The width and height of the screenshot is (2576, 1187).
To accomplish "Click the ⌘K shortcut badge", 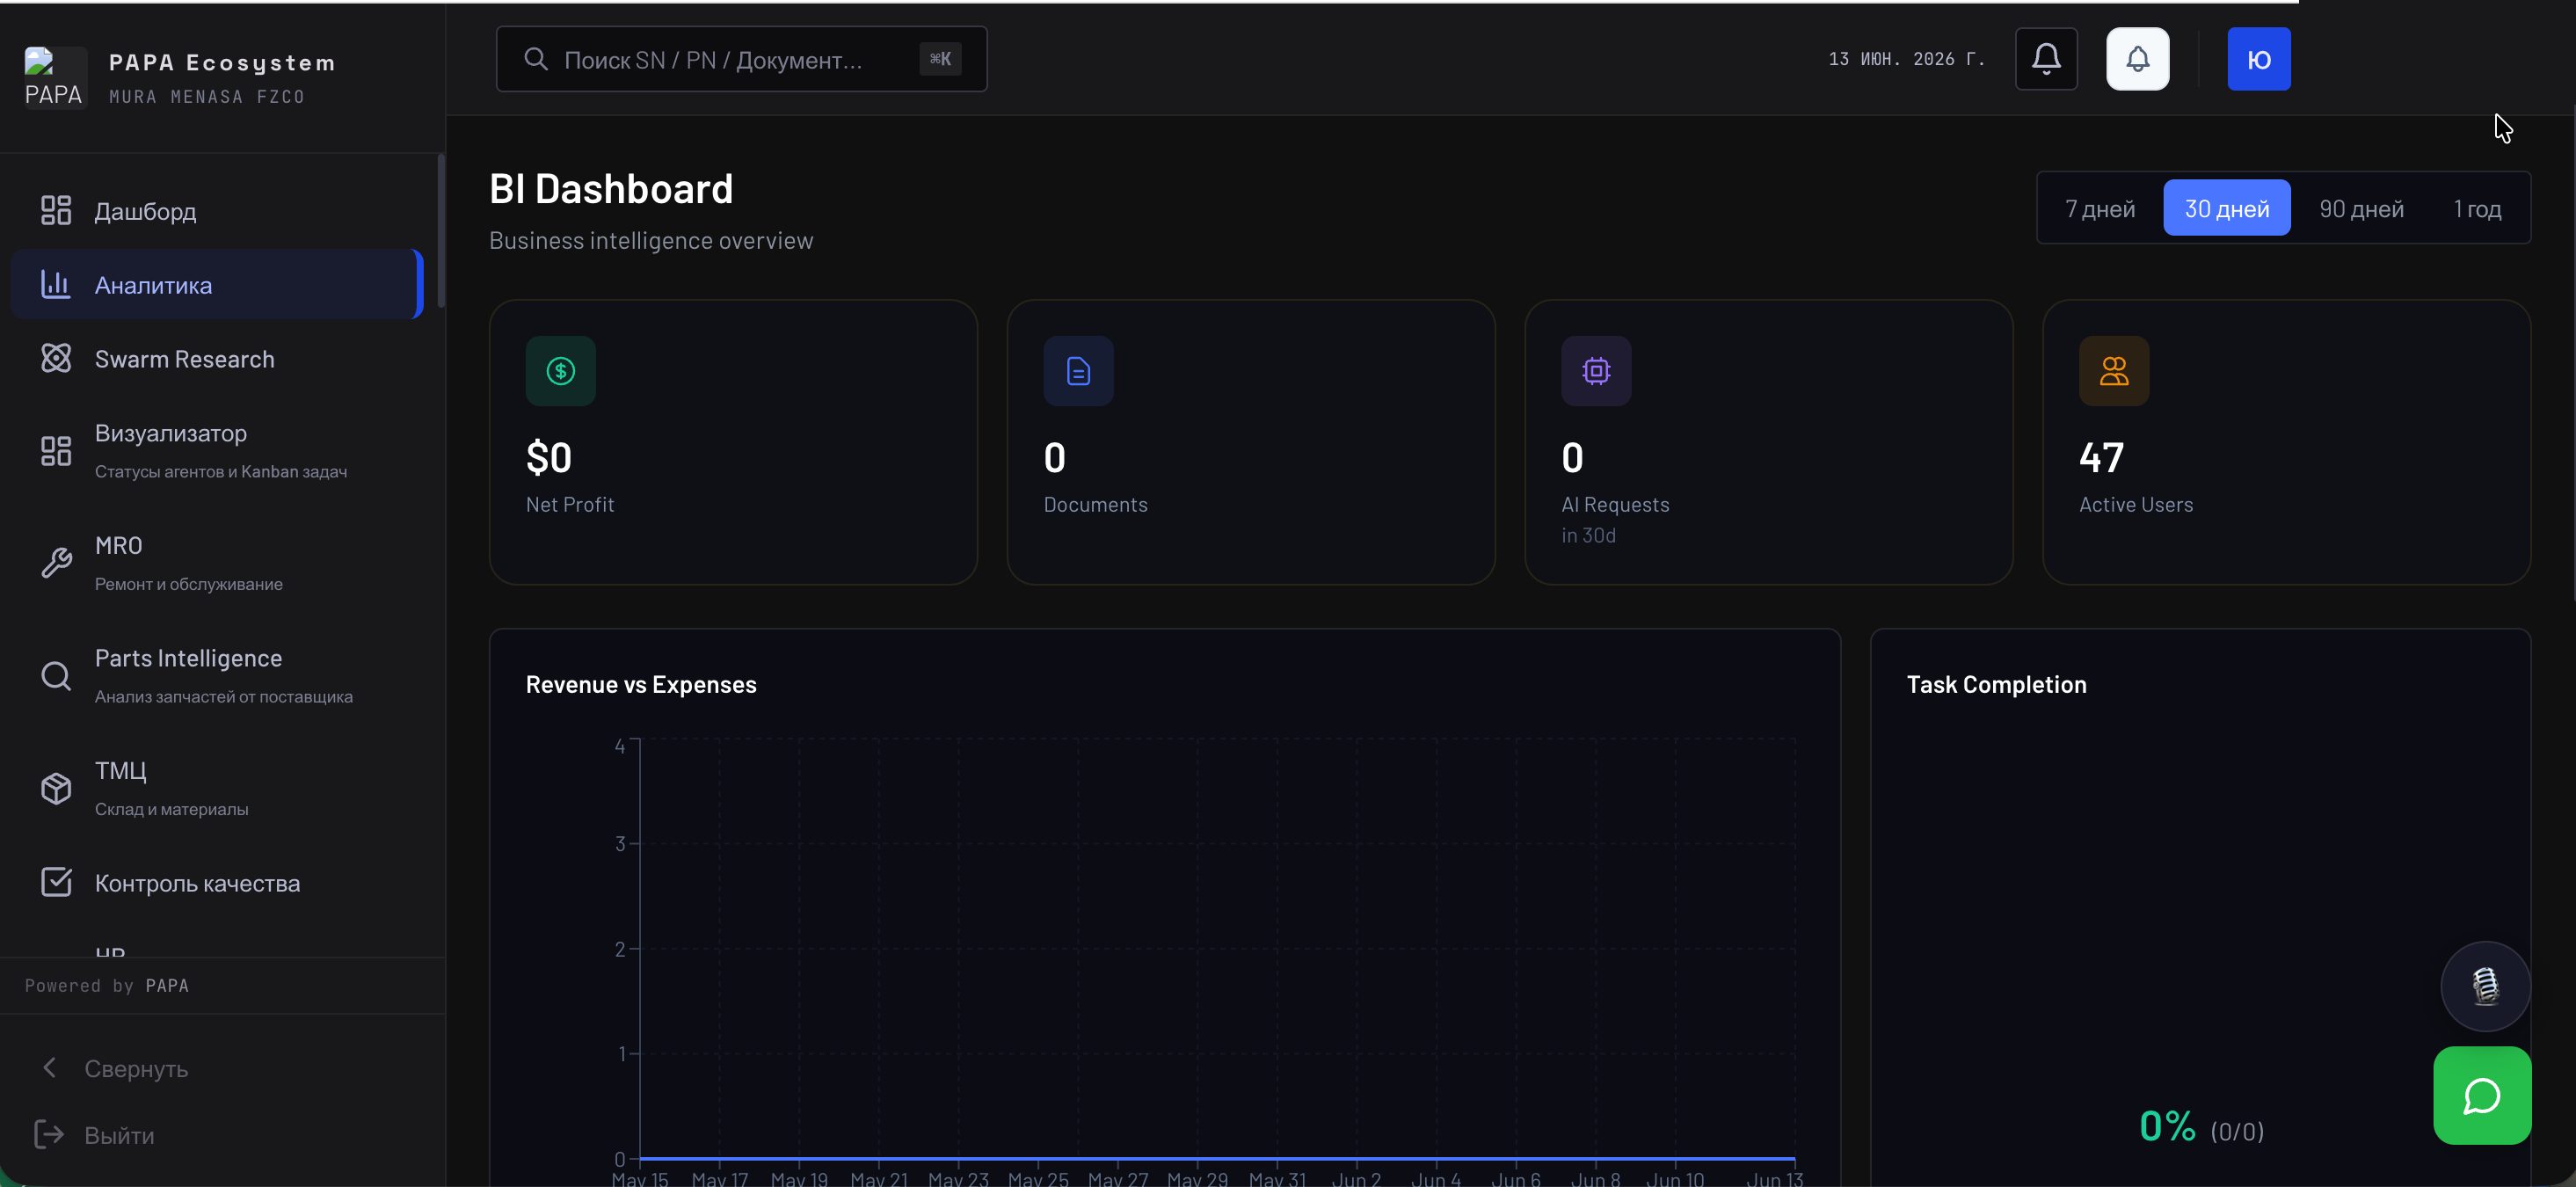I will (x=940, y=59).
